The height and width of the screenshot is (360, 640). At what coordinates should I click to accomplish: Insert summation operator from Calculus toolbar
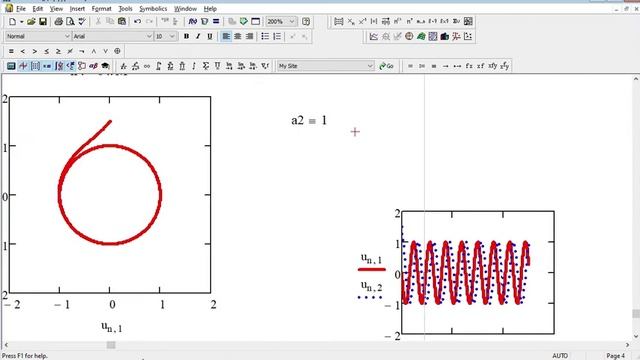click(x=206, y=66)
